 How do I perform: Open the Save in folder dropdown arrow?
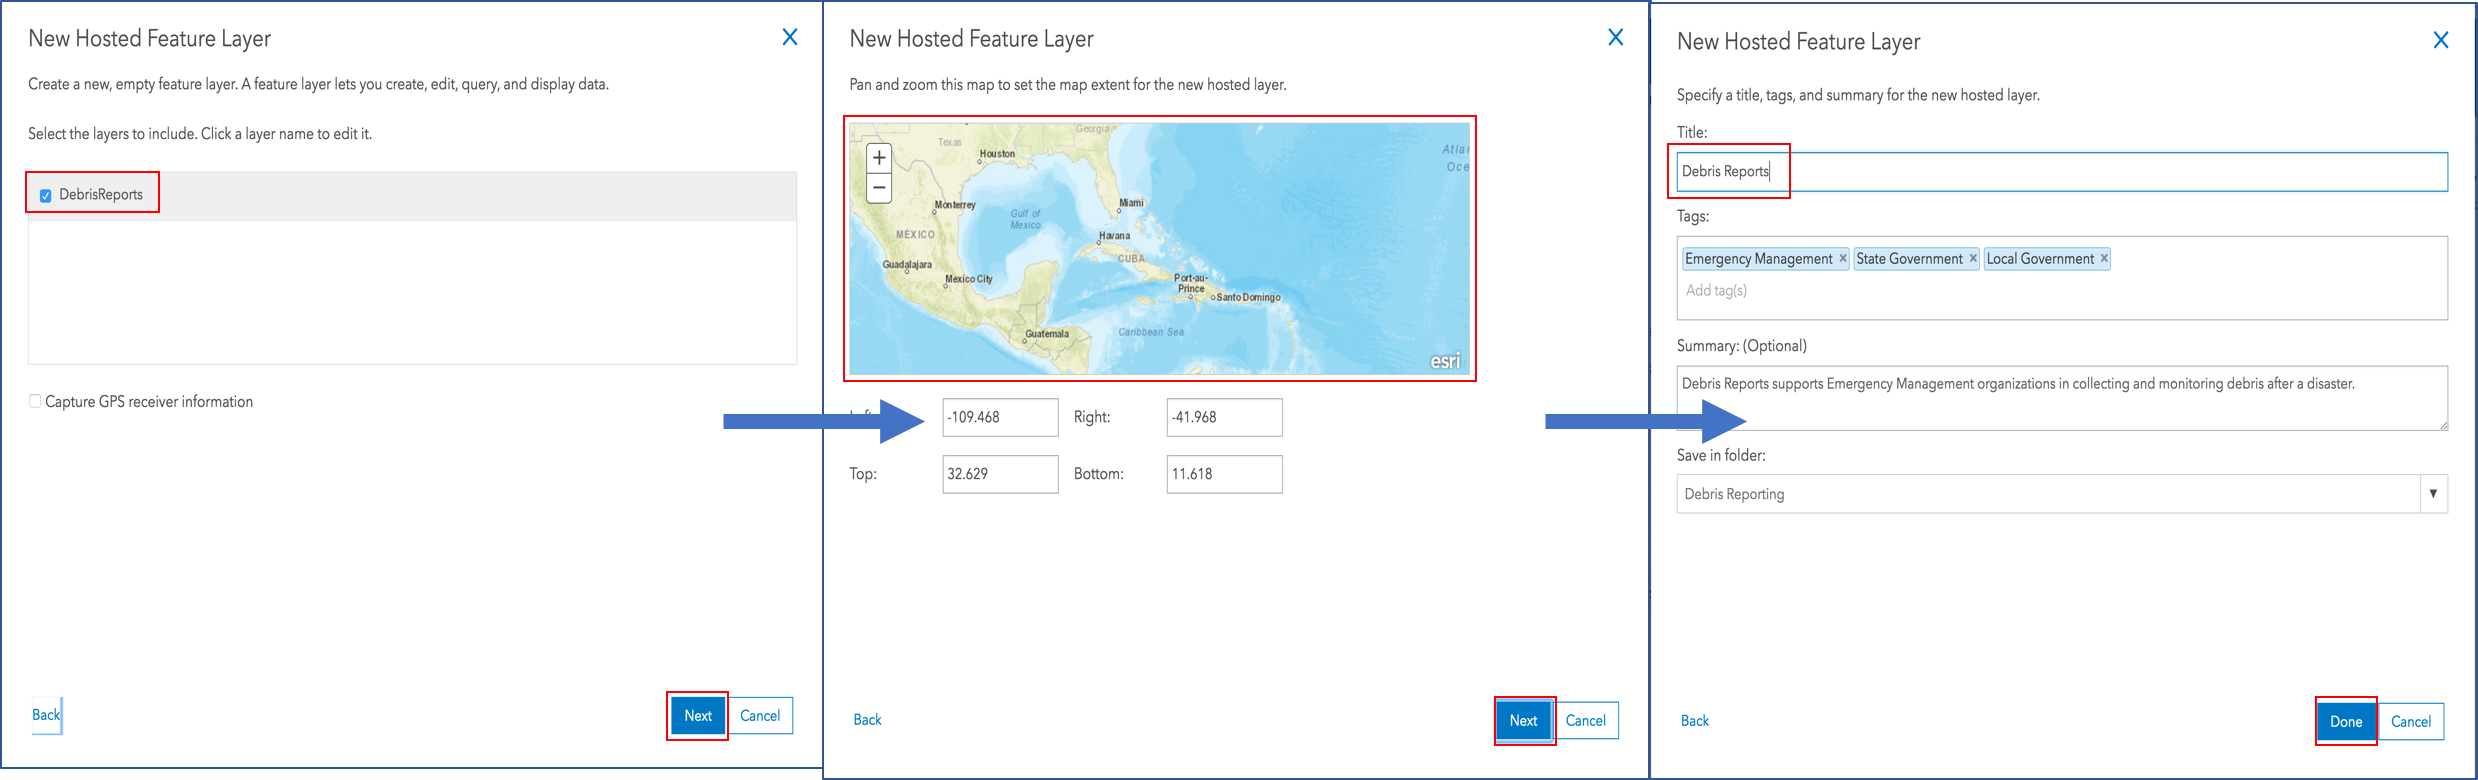coord(2433,494)
